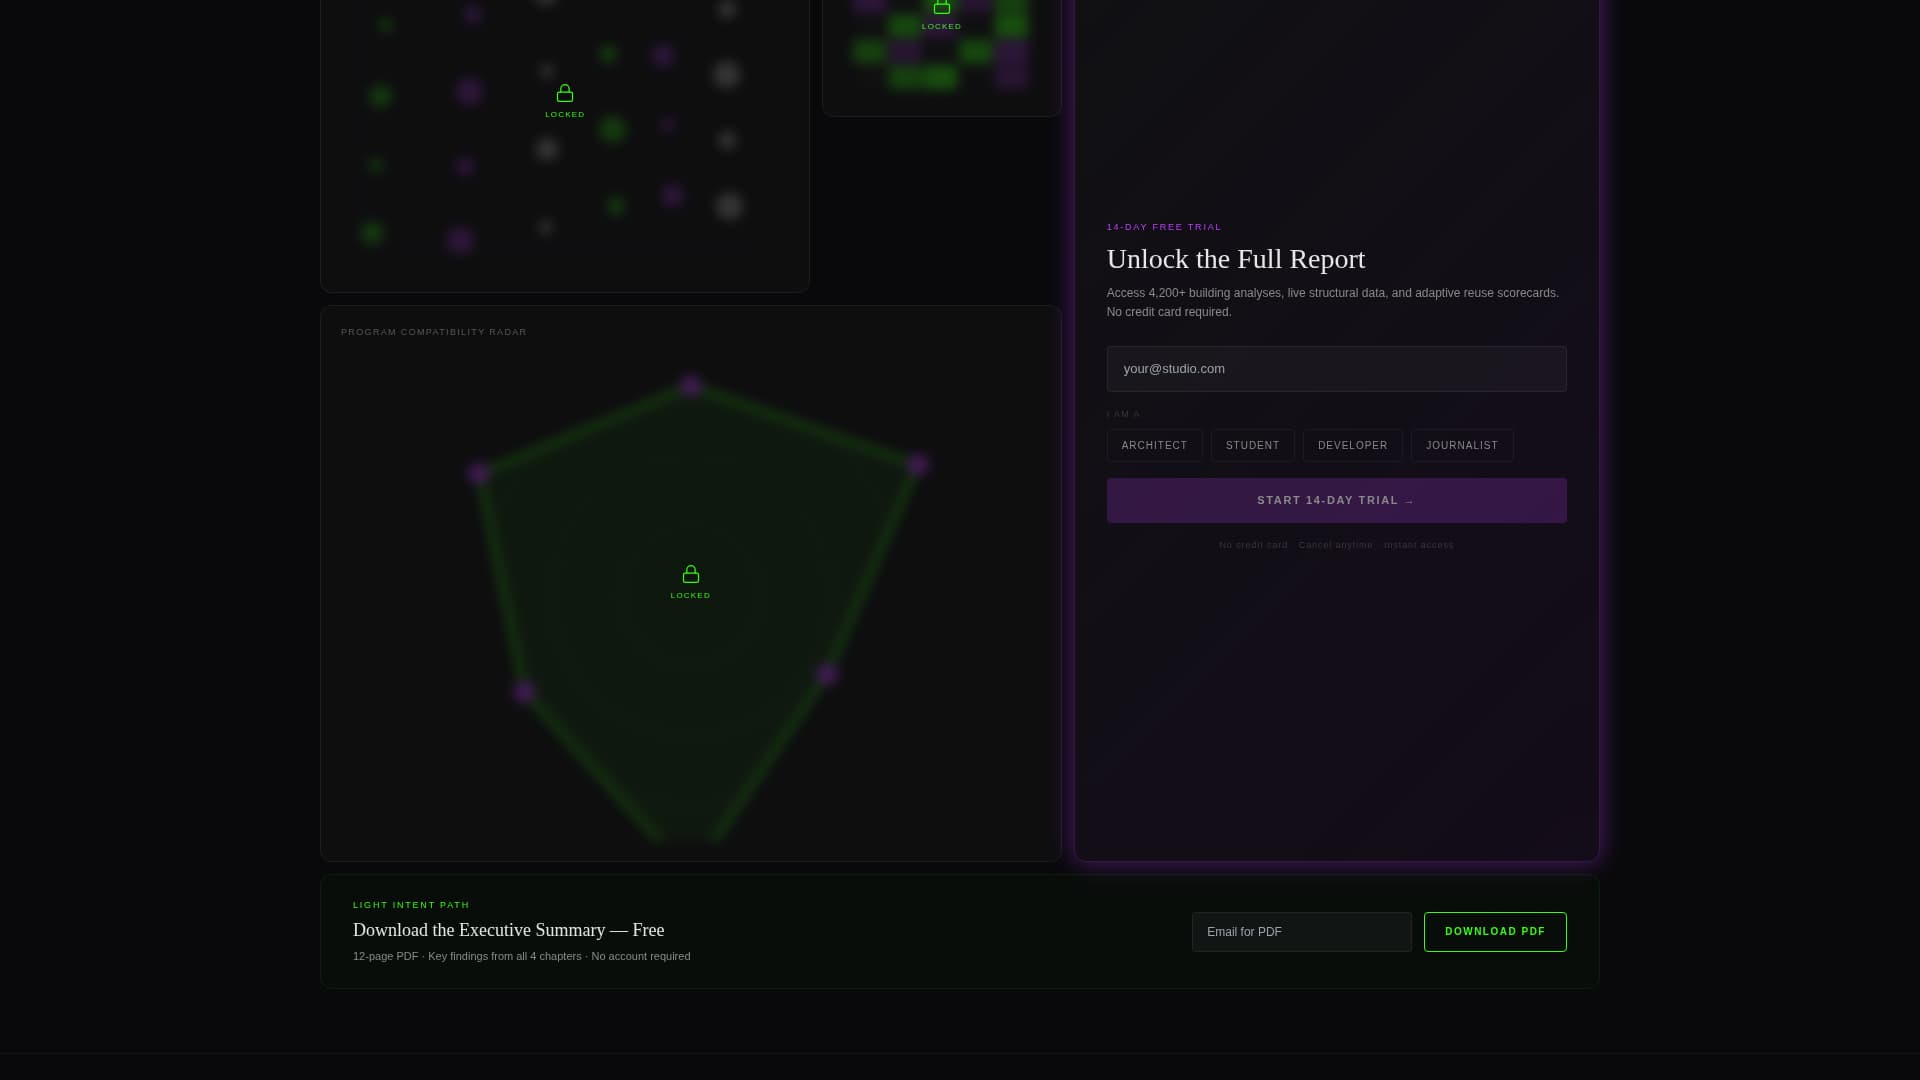Click the Unlock the Full Report heading

click(x=1235, y=259)
